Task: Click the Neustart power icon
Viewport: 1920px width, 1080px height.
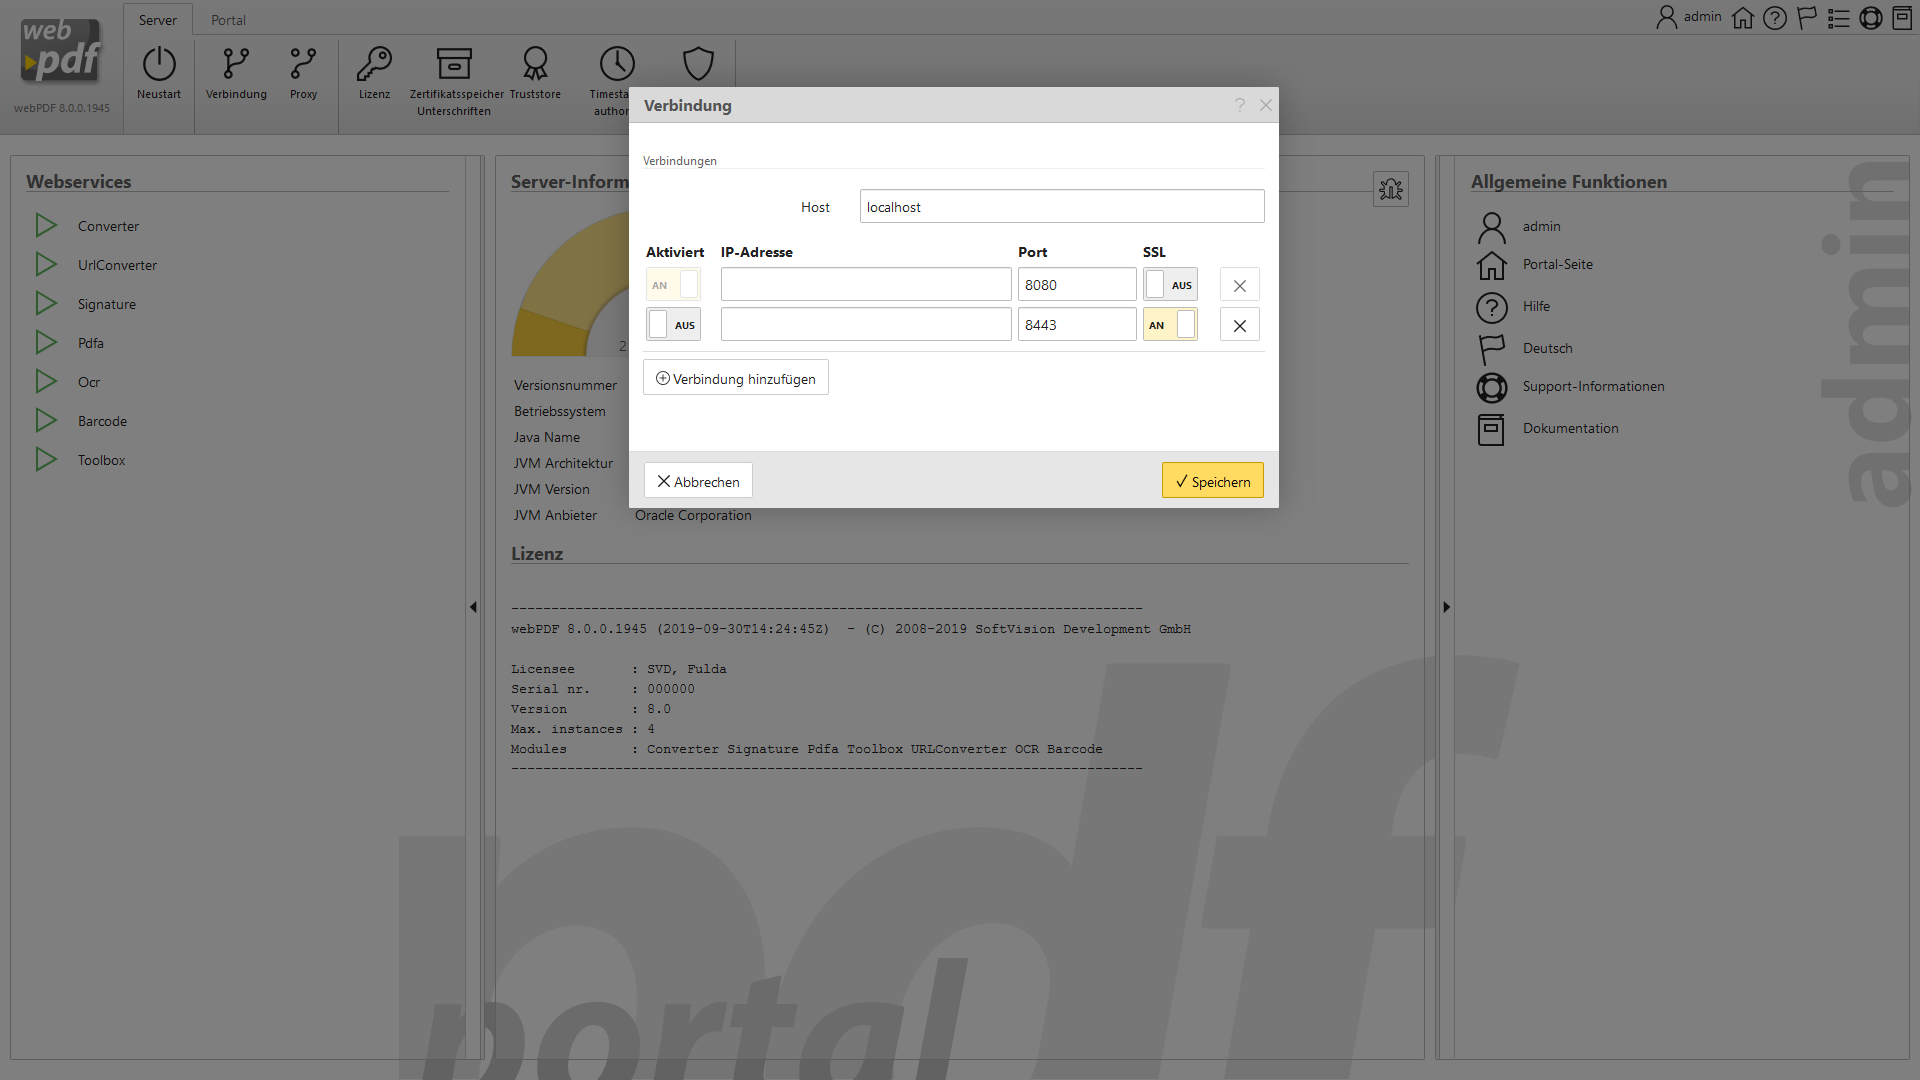Action: click(x=159, y=64)
